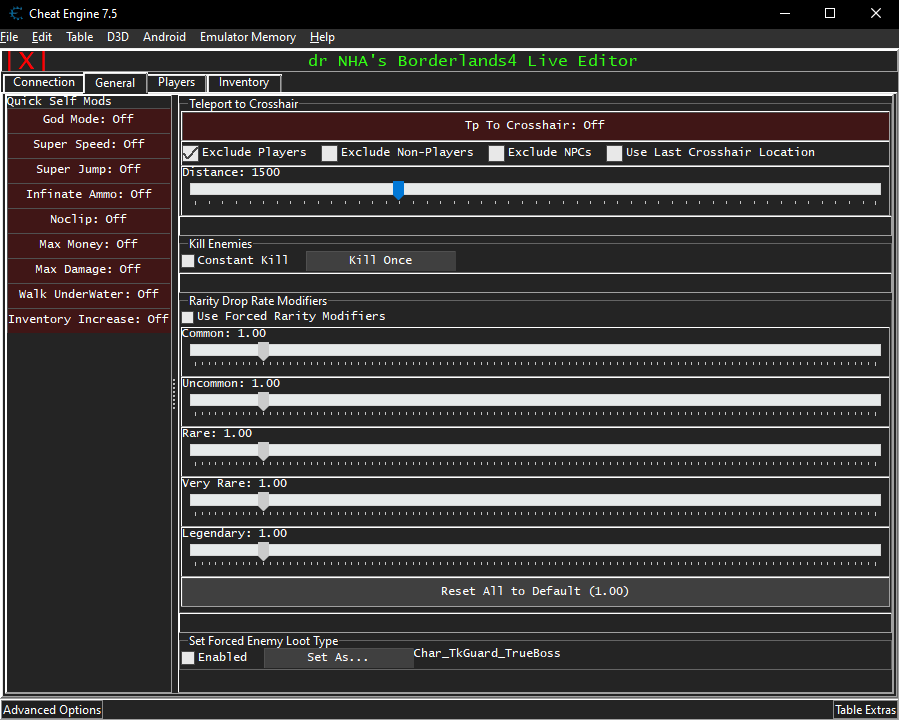Toggle Super Speed

[x=88, y=144]
